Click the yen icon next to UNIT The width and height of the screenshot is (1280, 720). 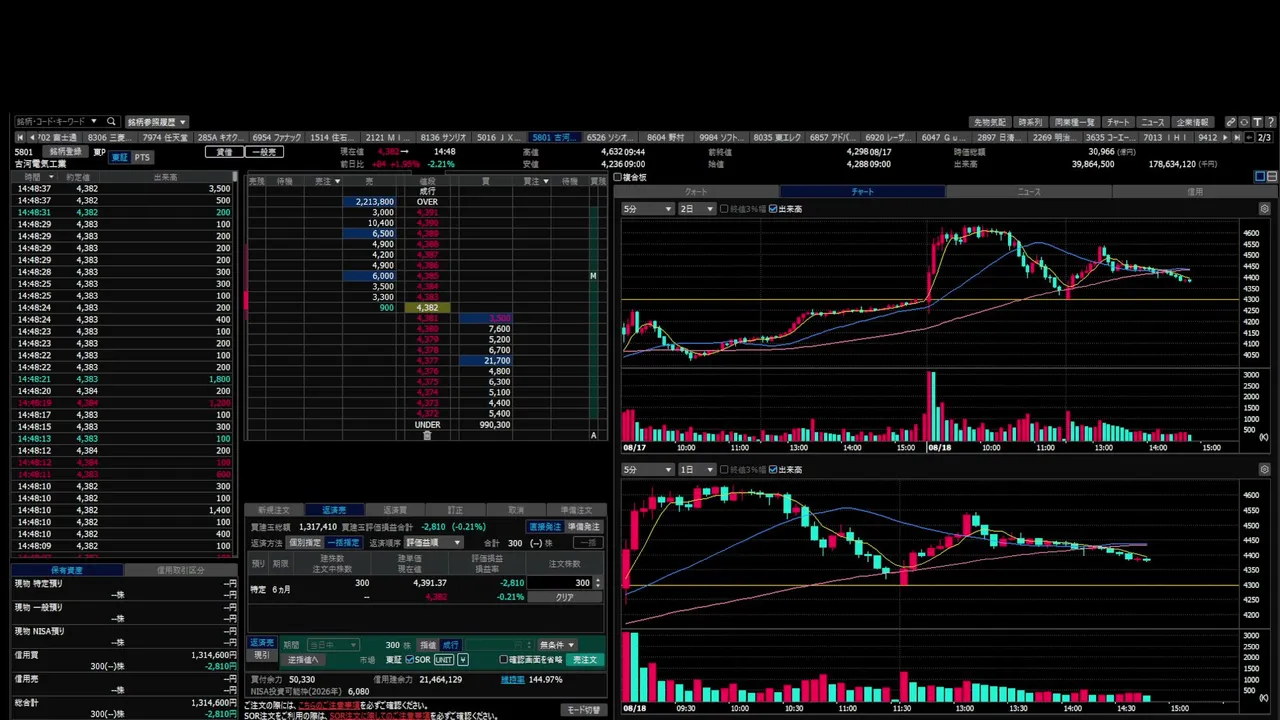point(463,660)
